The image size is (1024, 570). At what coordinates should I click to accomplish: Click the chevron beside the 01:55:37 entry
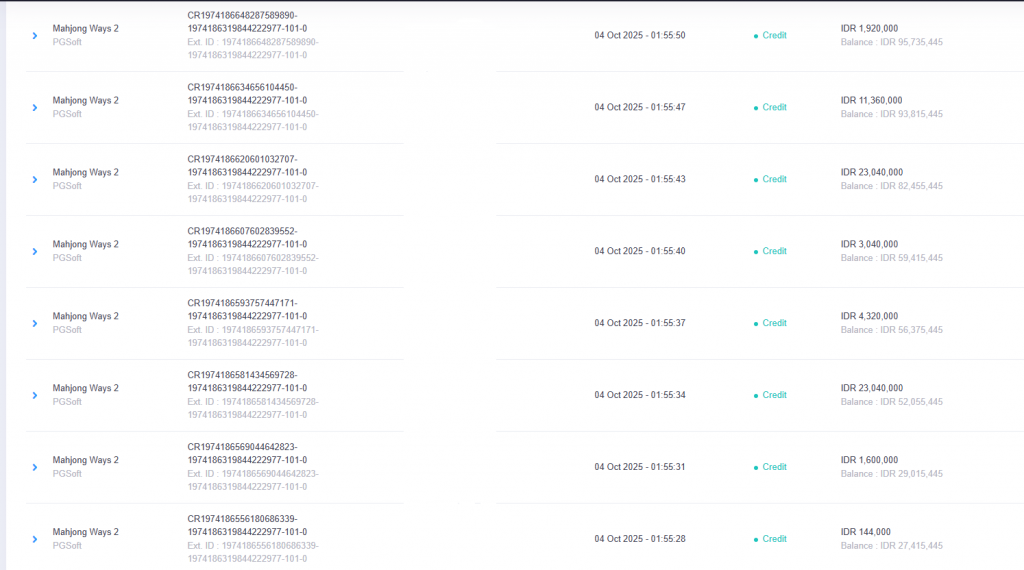tap(35, 324)
